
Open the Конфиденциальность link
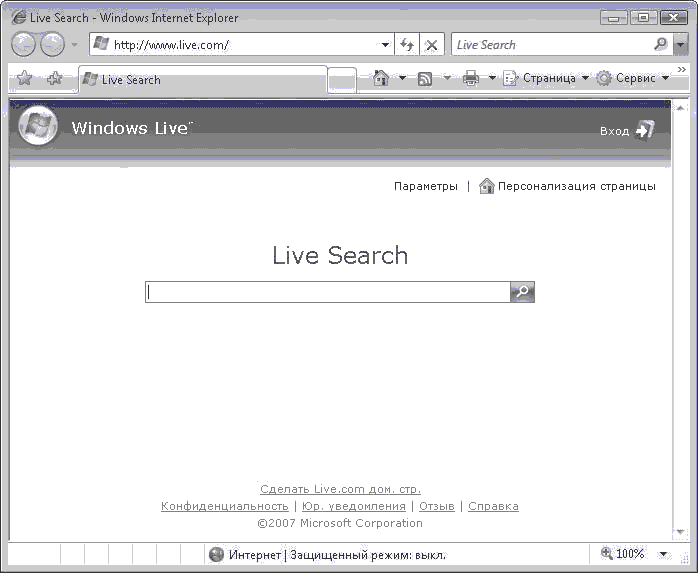(x=225, y=506)
